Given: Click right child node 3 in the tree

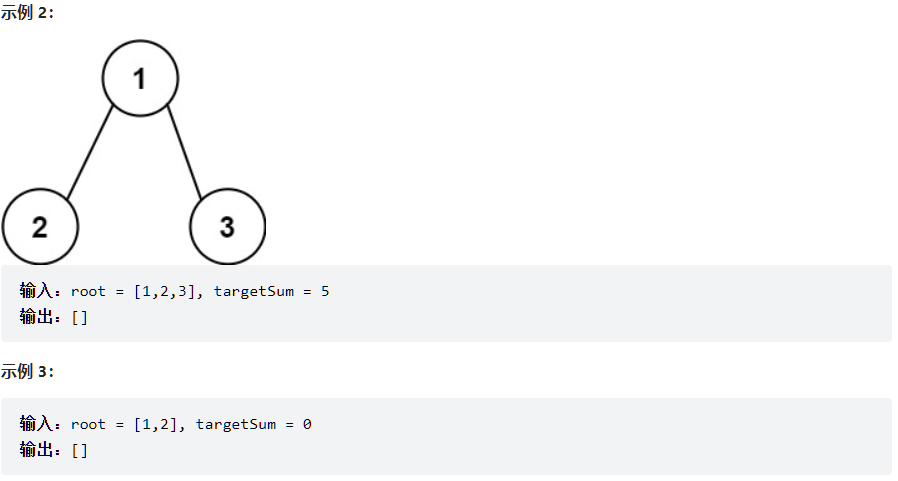Looking at the screenshot, I should [x=227, y=227].
